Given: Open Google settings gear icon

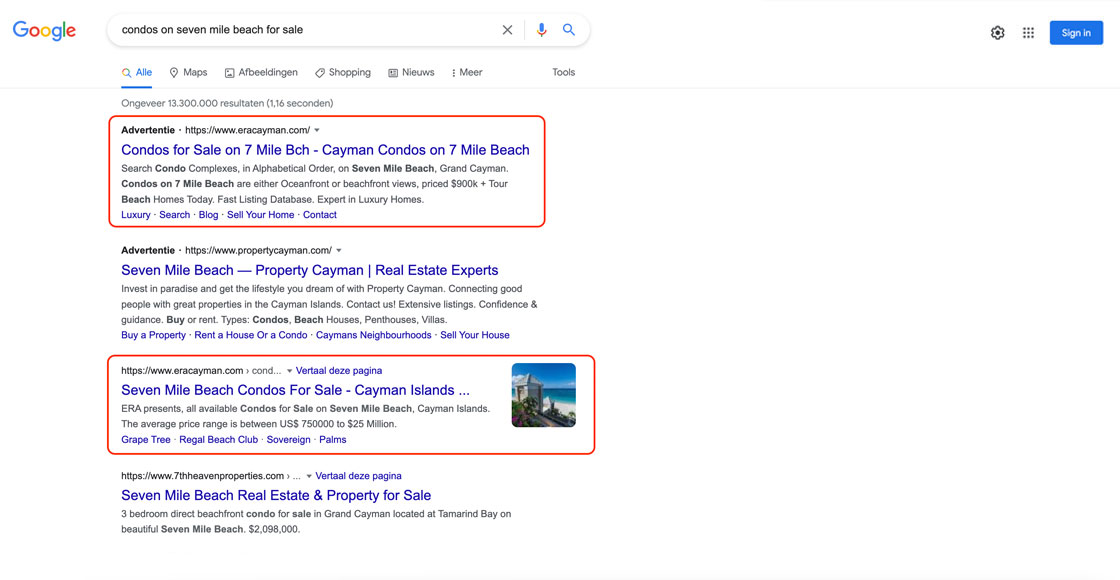Looking at the screenshot, I should [x=998, y=33].
